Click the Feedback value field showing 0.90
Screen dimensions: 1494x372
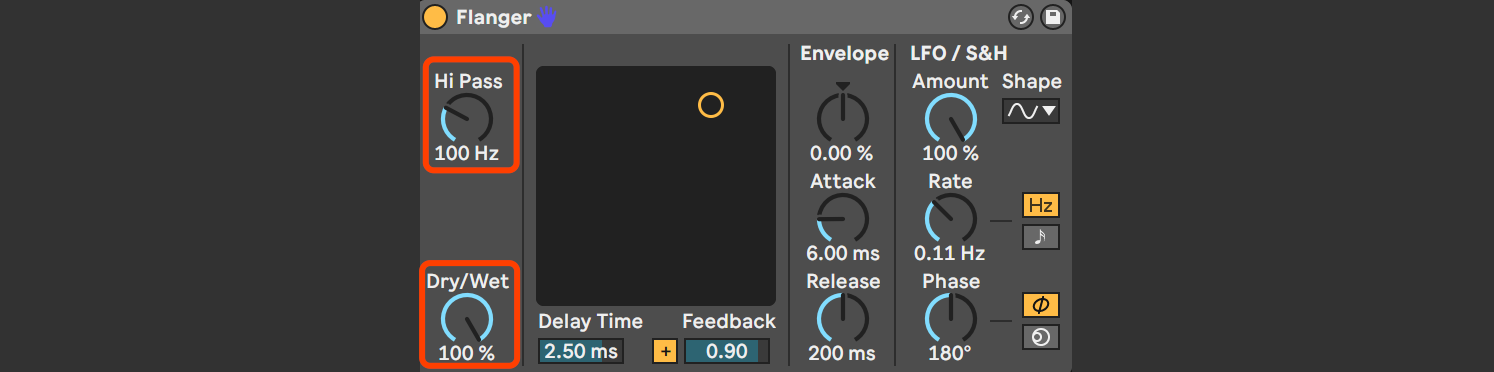pyautogui.click(x=727, y=351)
